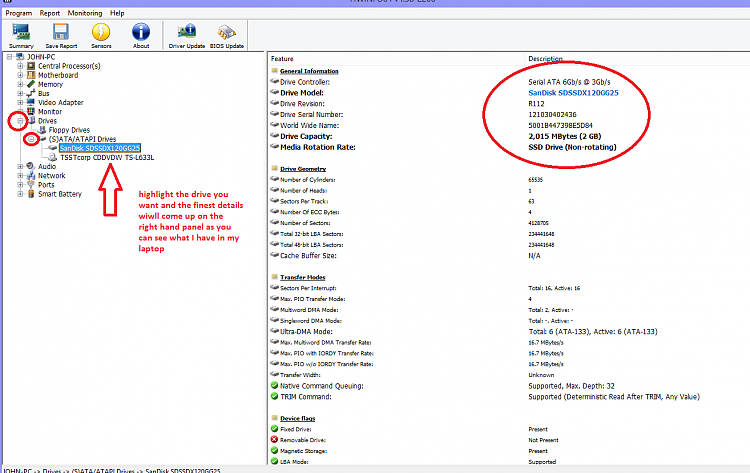Select the JOHN-PC computer icon
Screen dimensions: 750x473
(x=20, y=57)
